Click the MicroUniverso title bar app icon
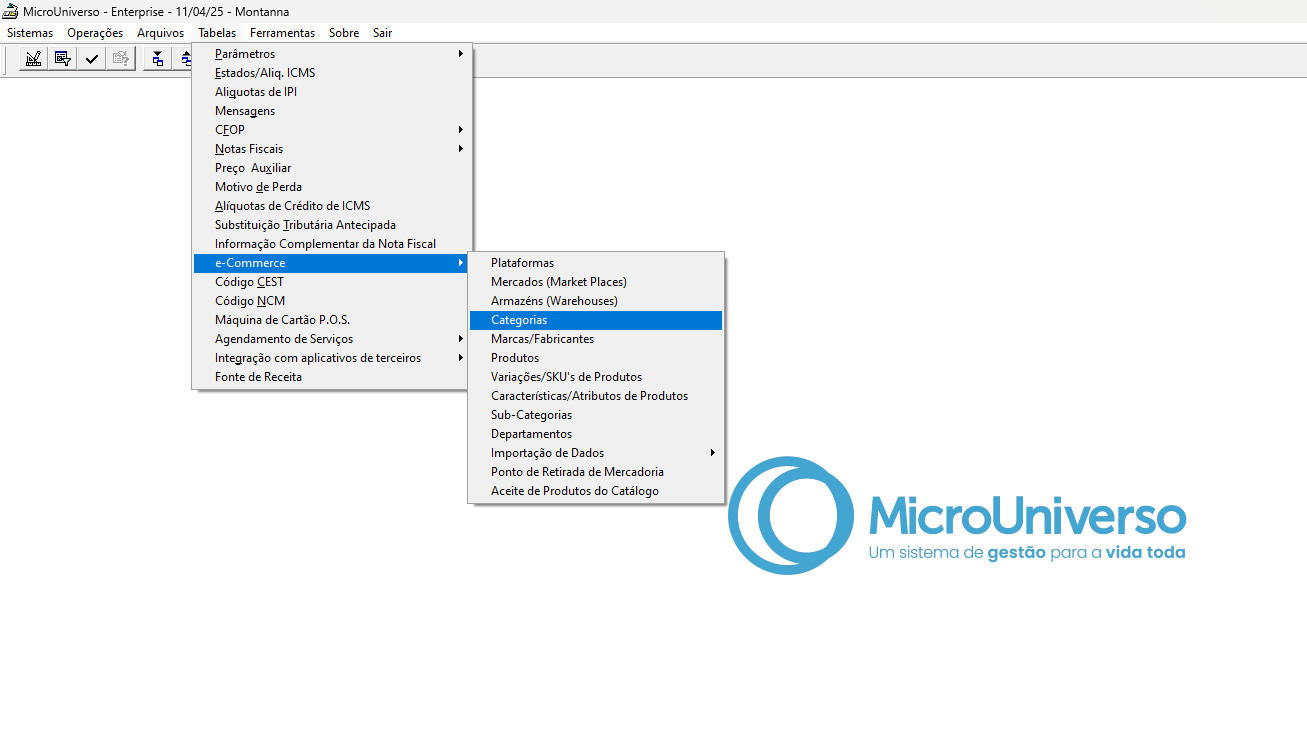The width and height of the screenshot is (1307, 740). pos(10,11)
